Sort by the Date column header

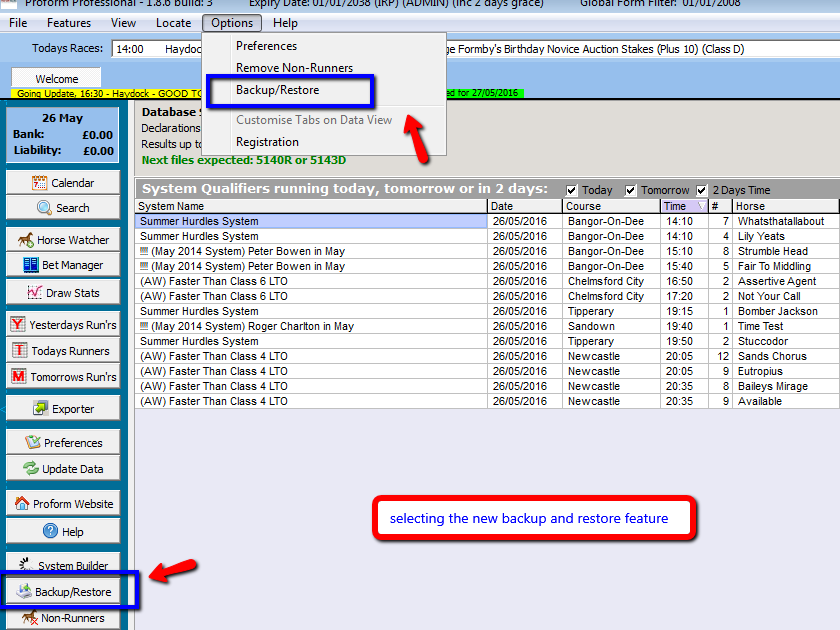(x=524, y=206)
